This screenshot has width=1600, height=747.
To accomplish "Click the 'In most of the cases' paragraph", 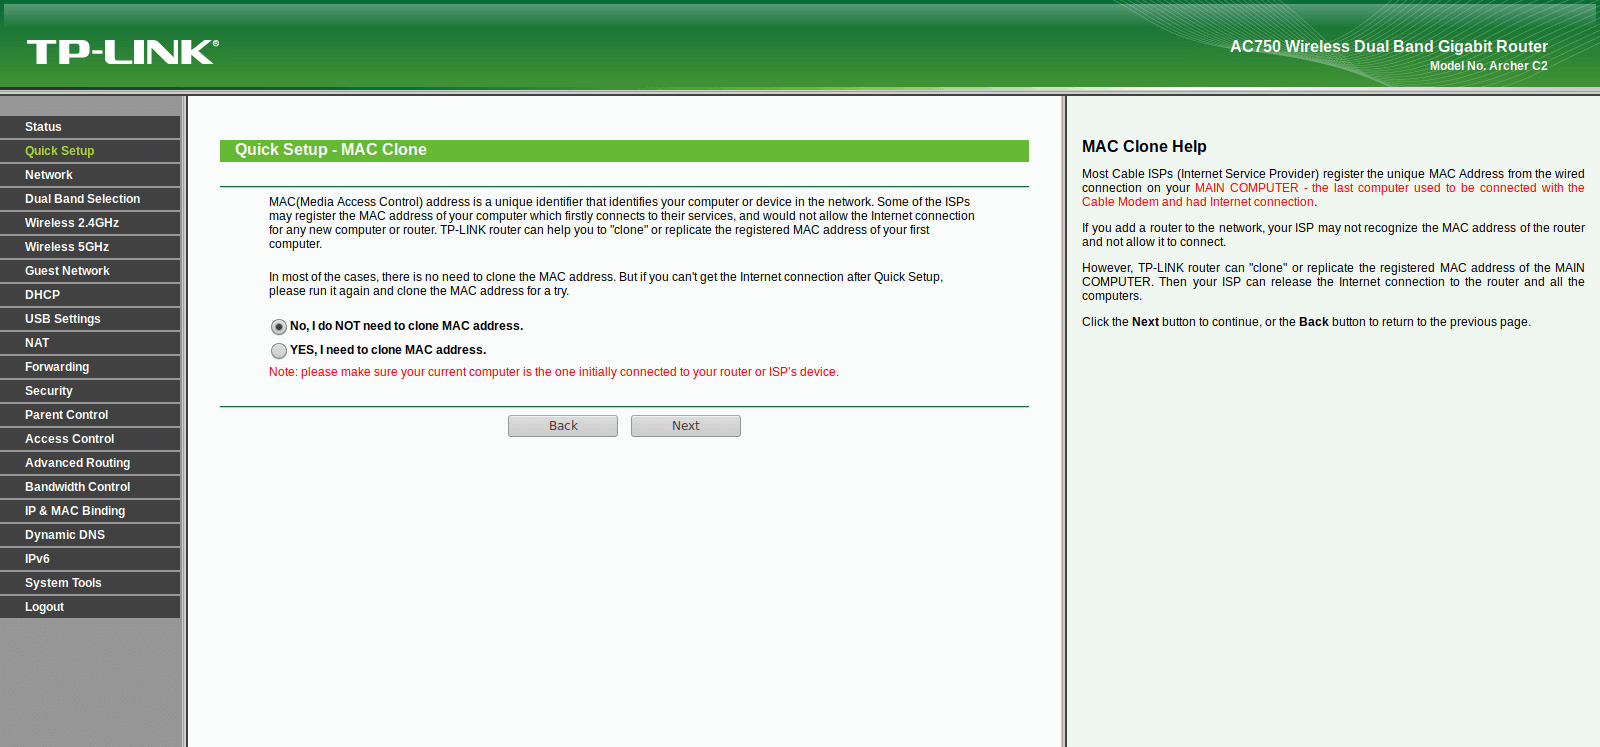I will pyautogui.click(x=606, y=284).
